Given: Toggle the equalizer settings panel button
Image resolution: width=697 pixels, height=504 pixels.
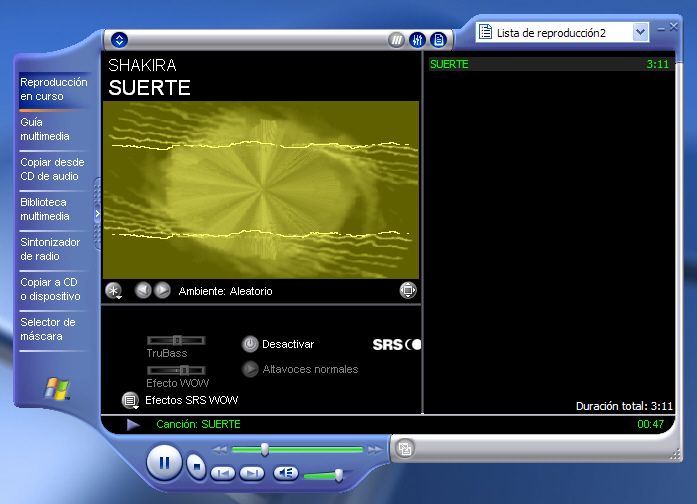Looking at the screenshot, I should pos(417,40).
